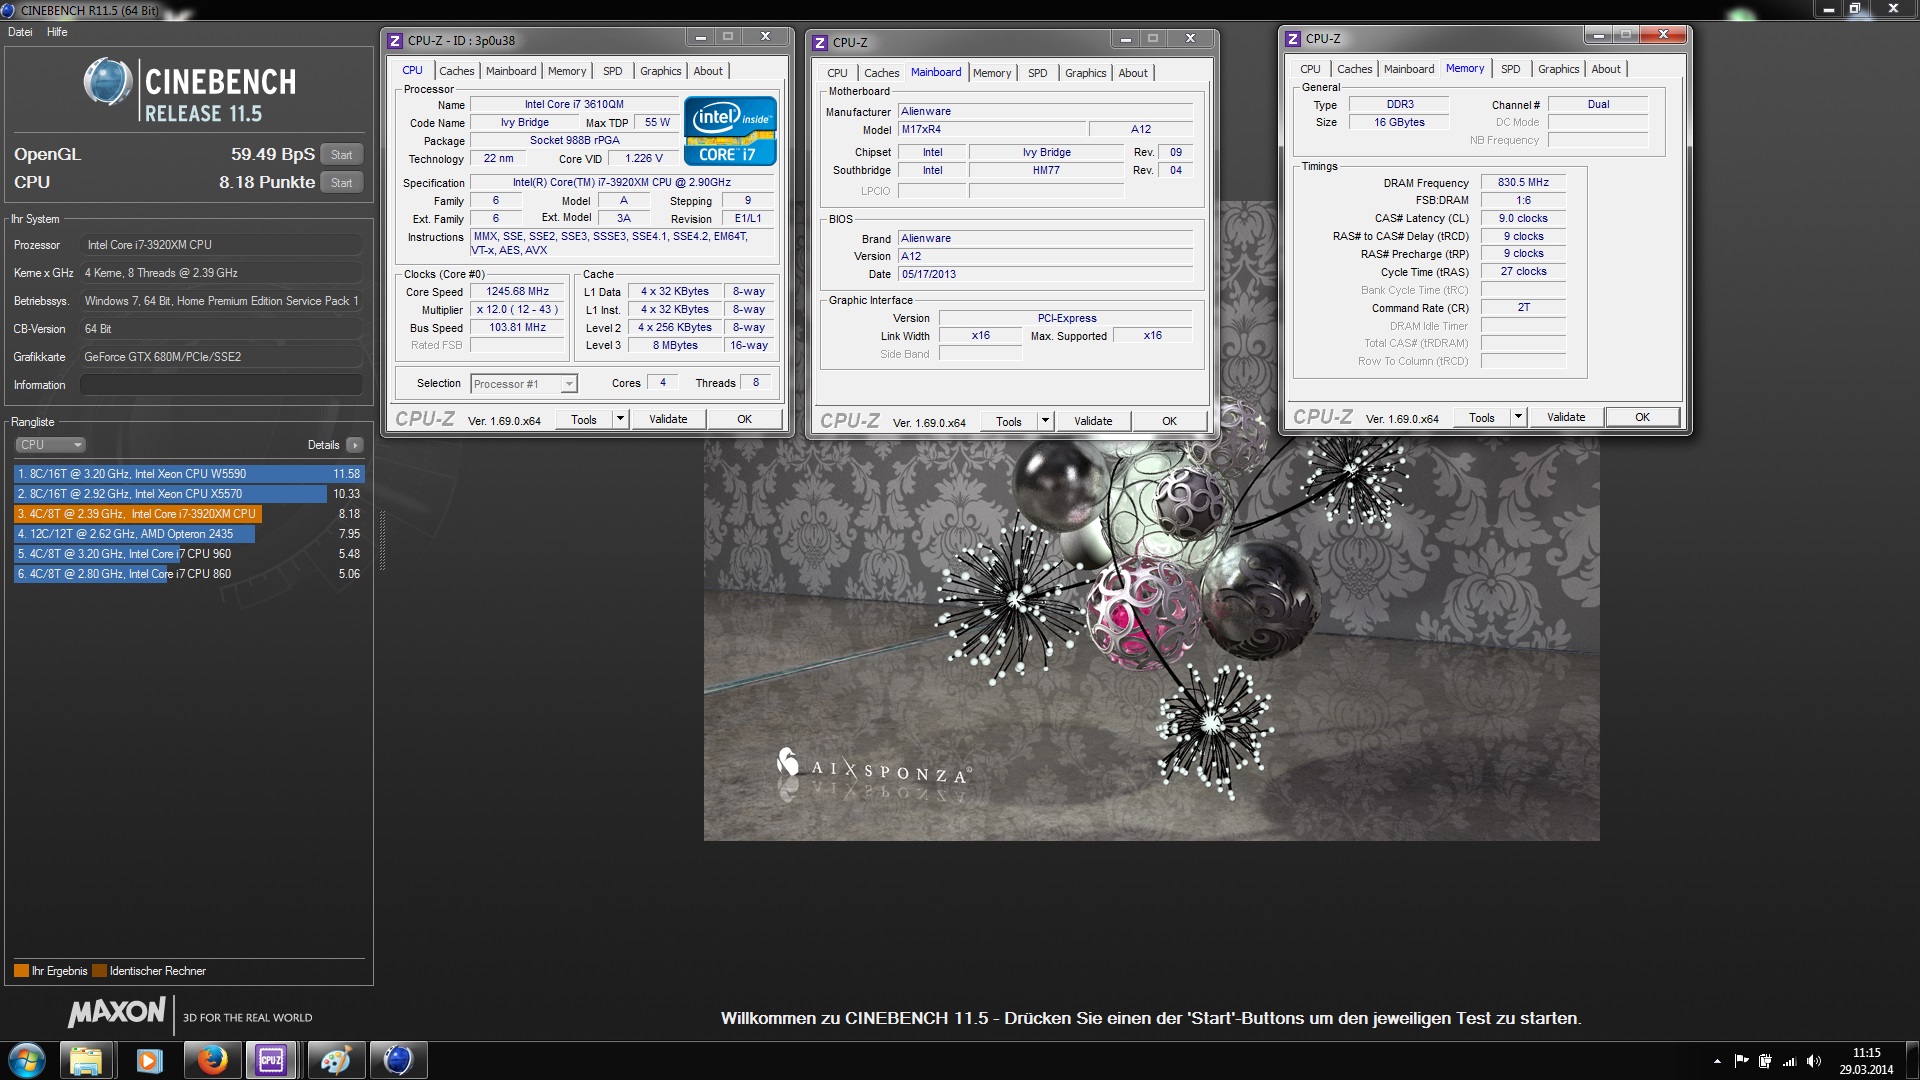Image resolution: width=1920 pixels, height=1080 pixels.
Task: Select SPD tab in CPU-Z ID window
Action: (613, 71)
